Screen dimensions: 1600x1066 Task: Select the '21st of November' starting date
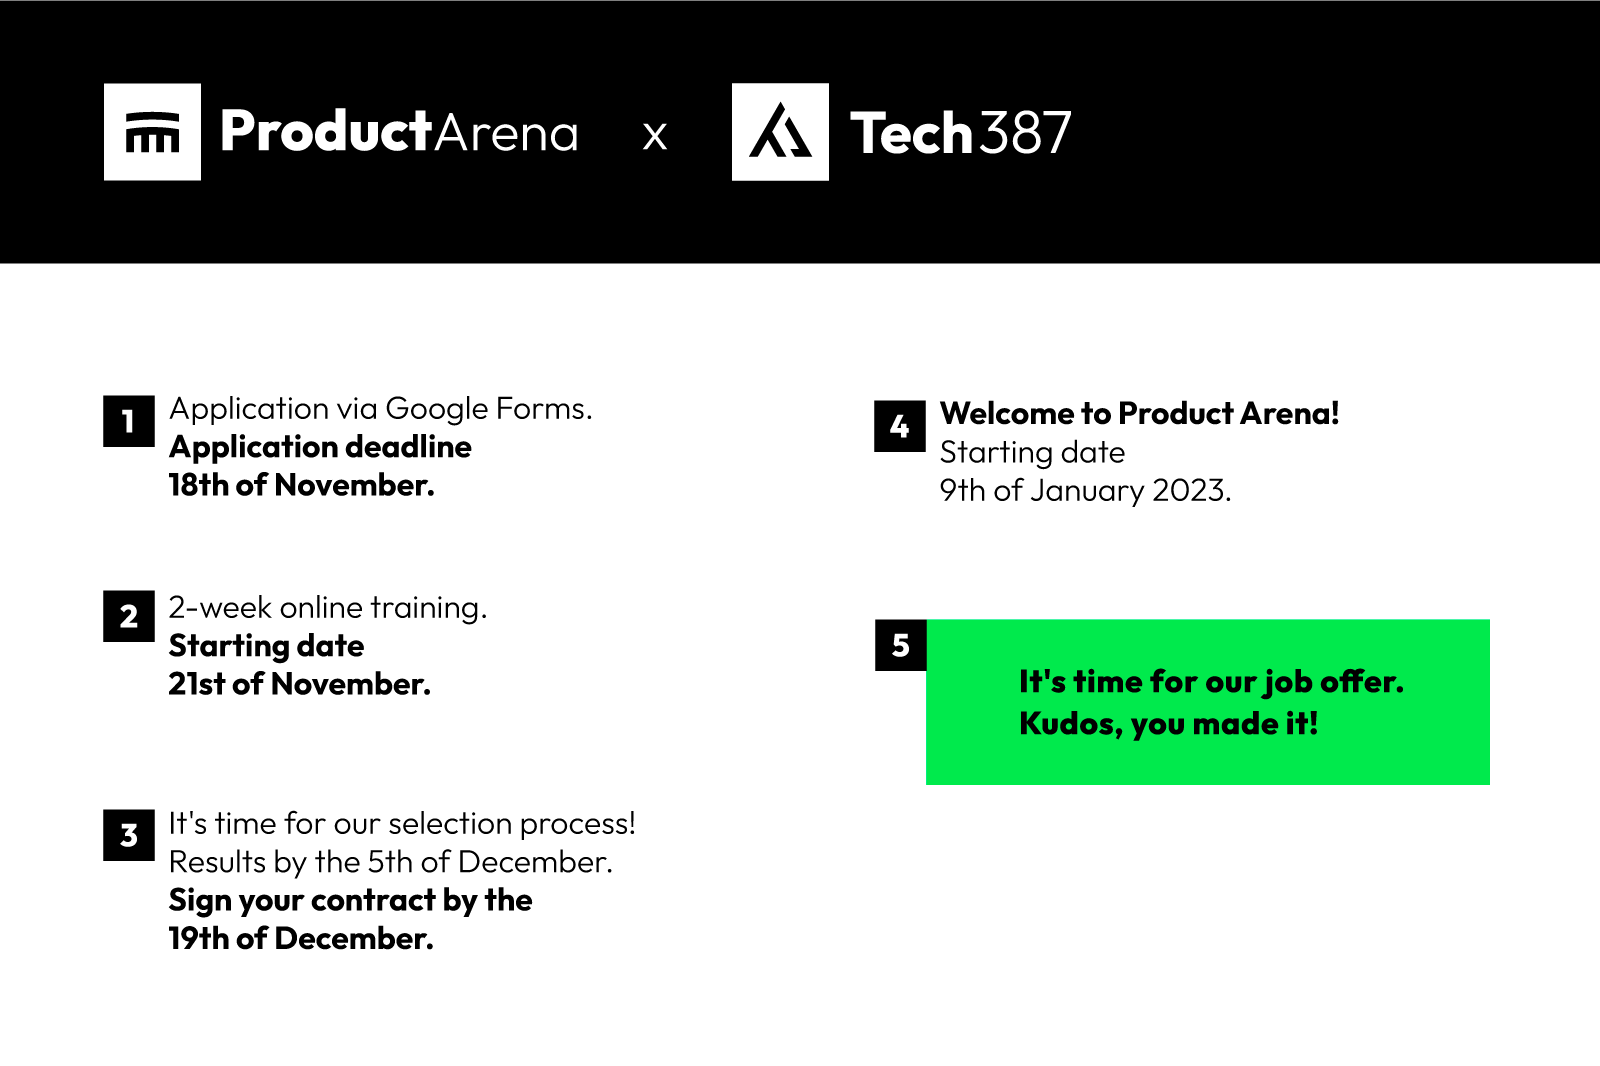299,684
